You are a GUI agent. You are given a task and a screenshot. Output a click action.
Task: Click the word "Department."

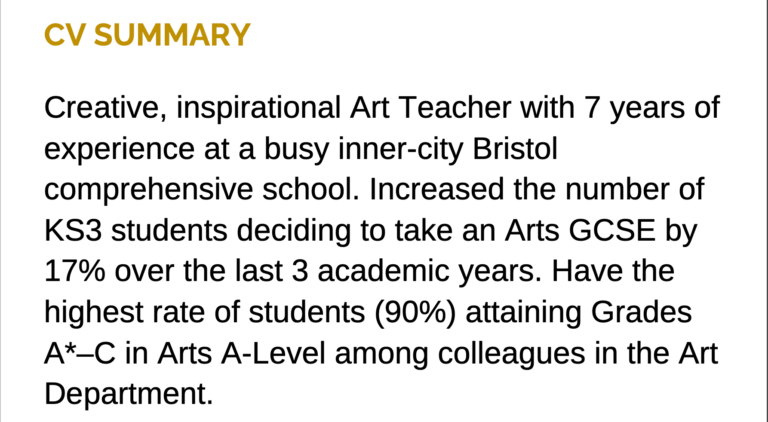coord(130,395)
